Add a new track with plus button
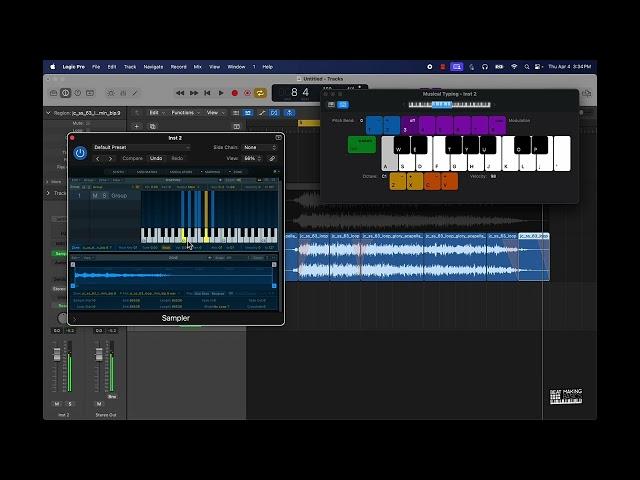The image size is (640, 480). (x=137, y=127)
